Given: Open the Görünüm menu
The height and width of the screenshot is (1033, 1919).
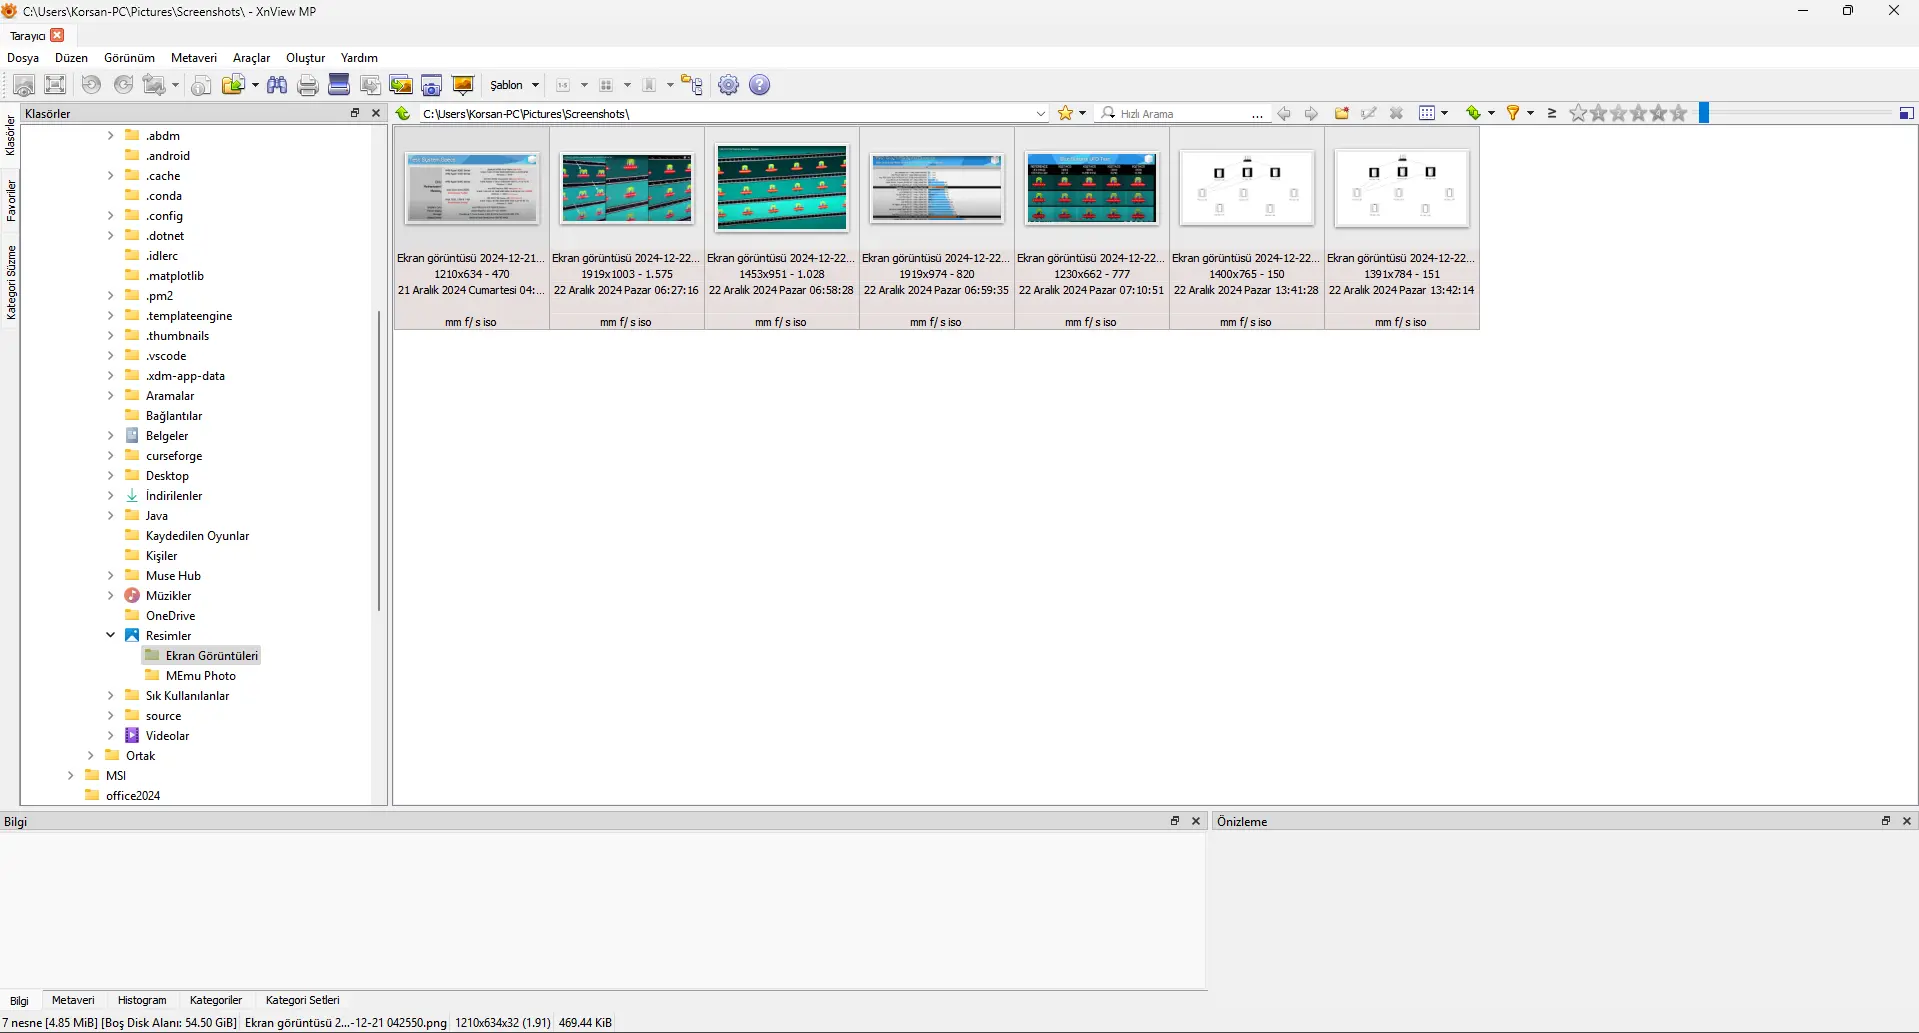Looking at the screenshot, I should [129, 58].
